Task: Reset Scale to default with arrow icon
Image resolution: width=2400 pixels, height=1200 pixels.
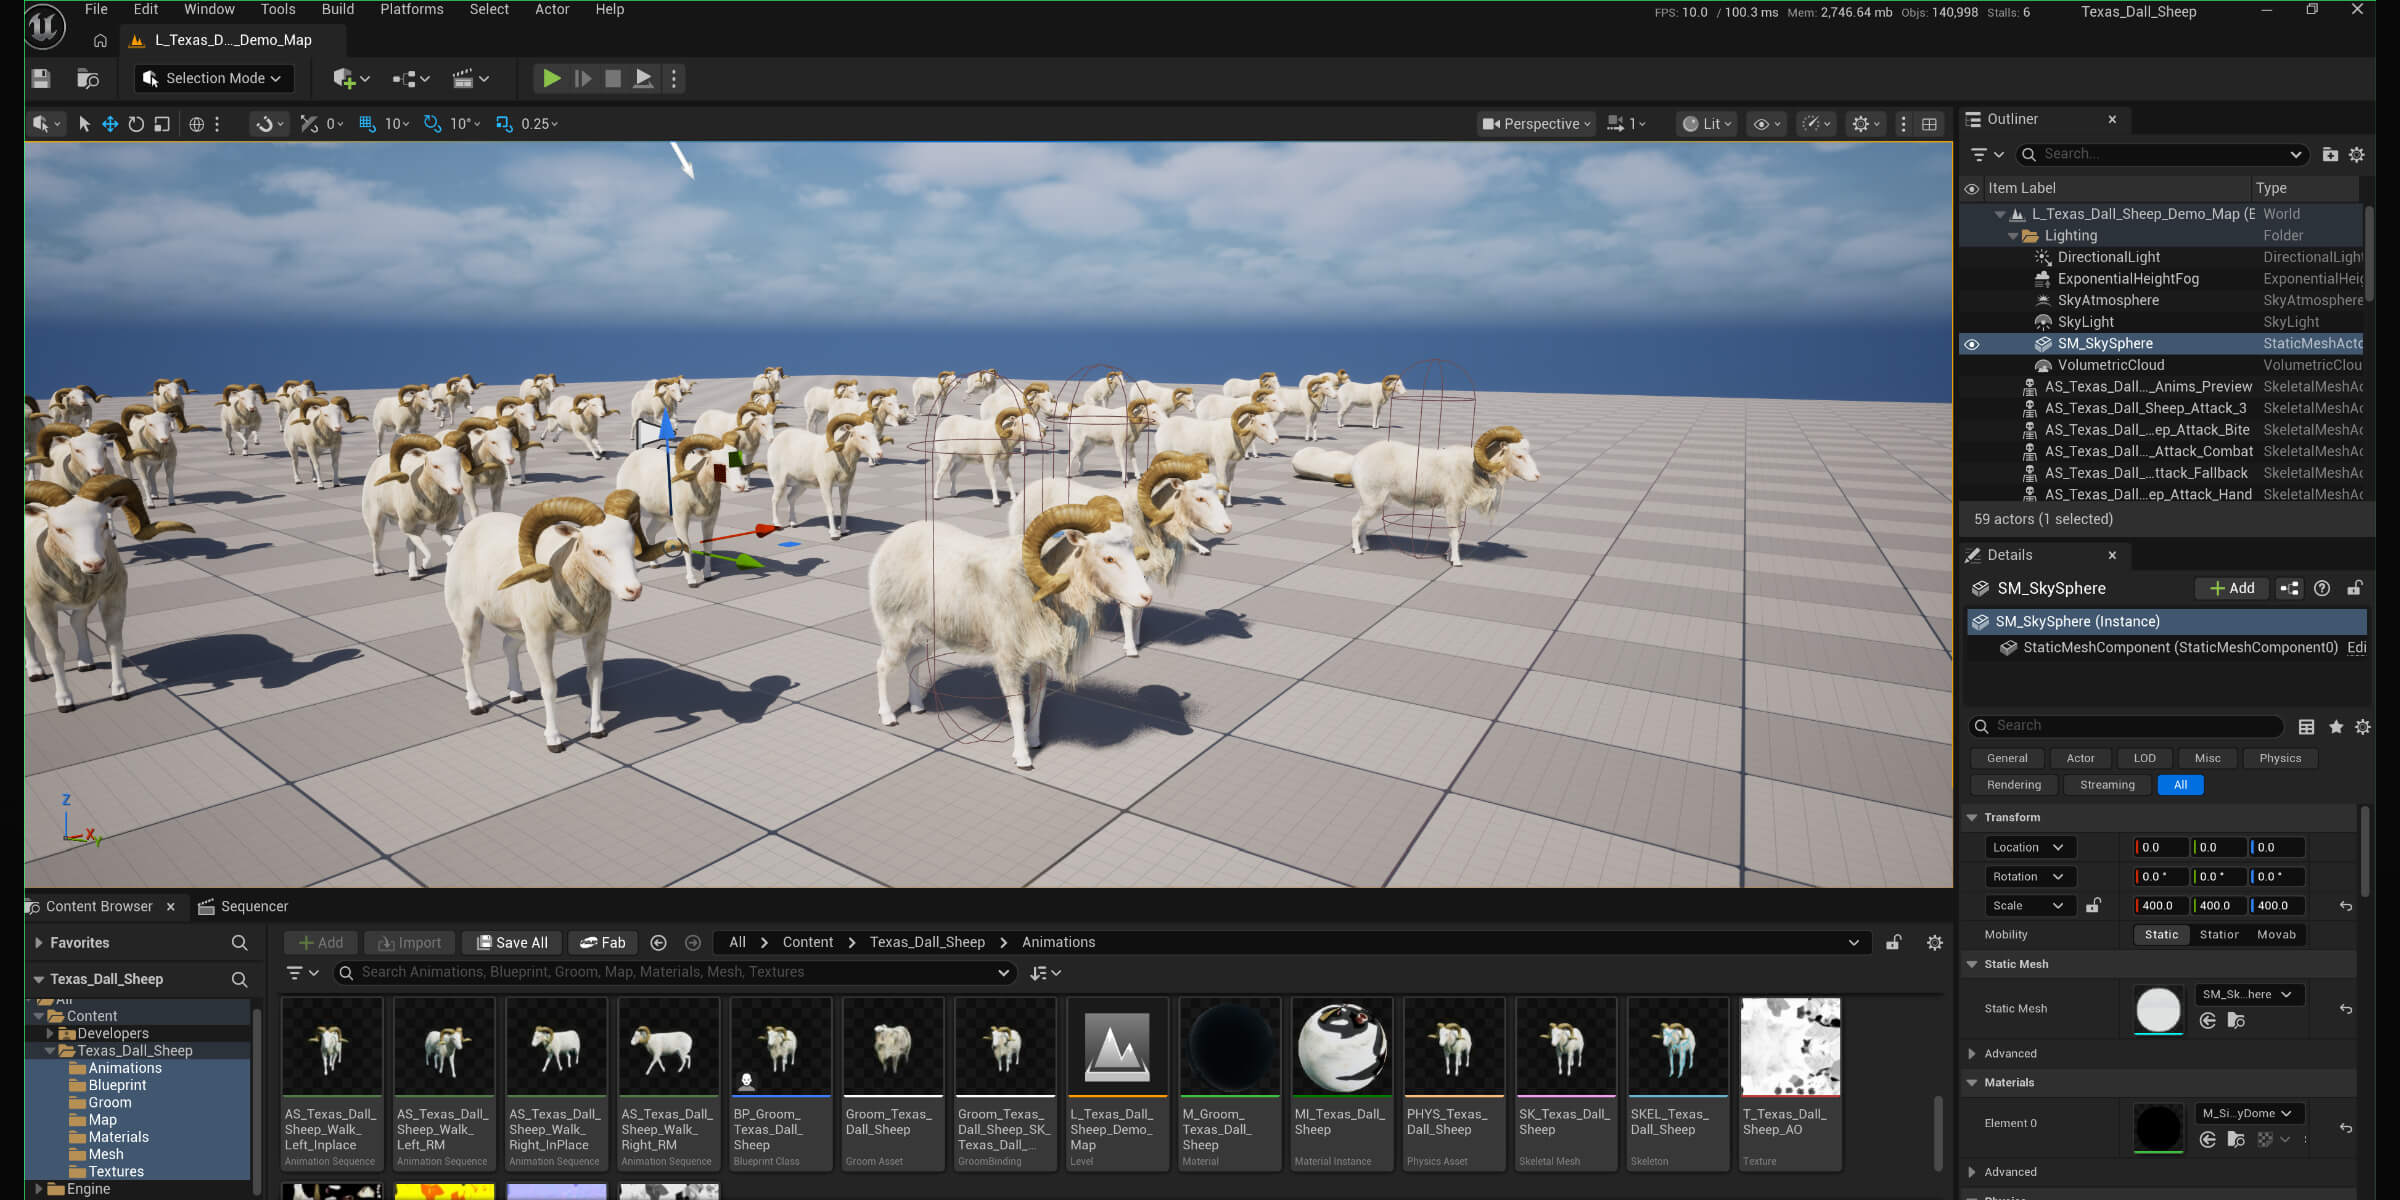Action: coord(2345,905)
